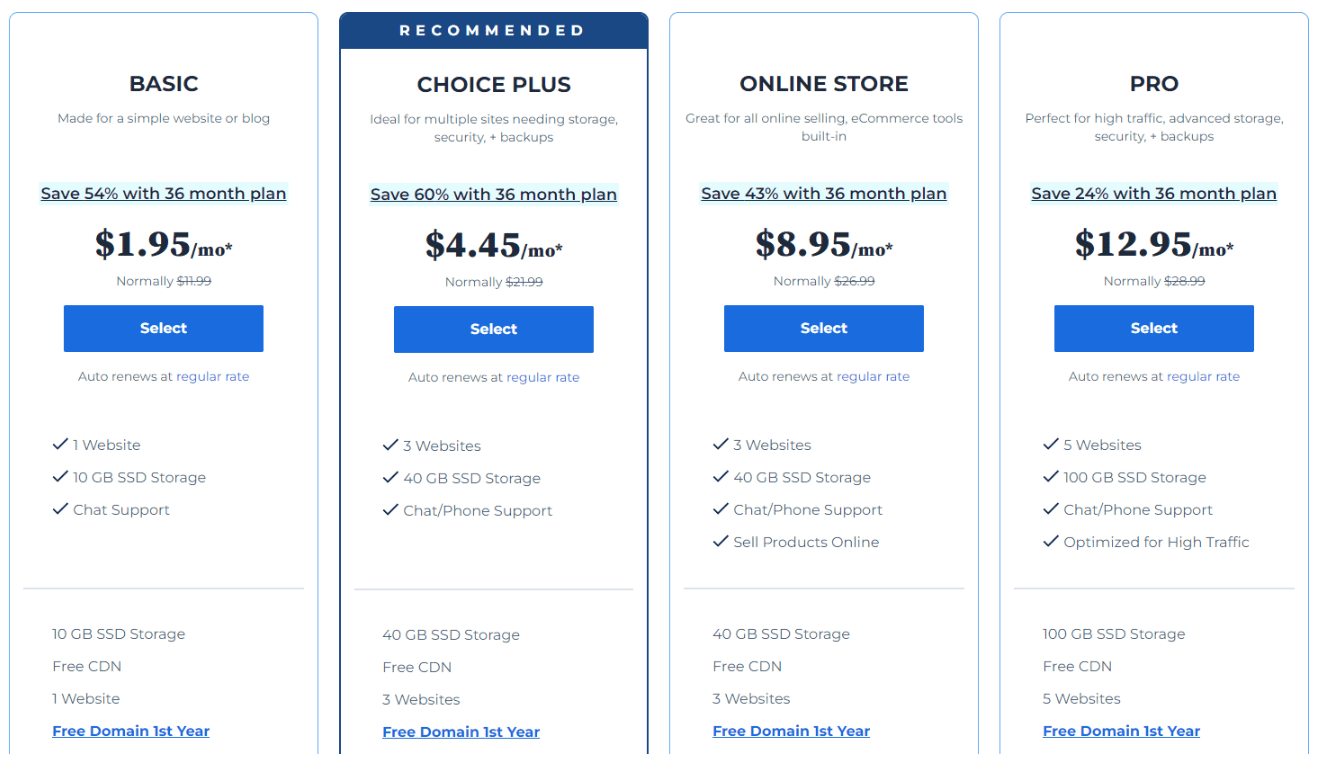
Task: Click Save 54% with 36 month plan
Action: coord(163,194)
